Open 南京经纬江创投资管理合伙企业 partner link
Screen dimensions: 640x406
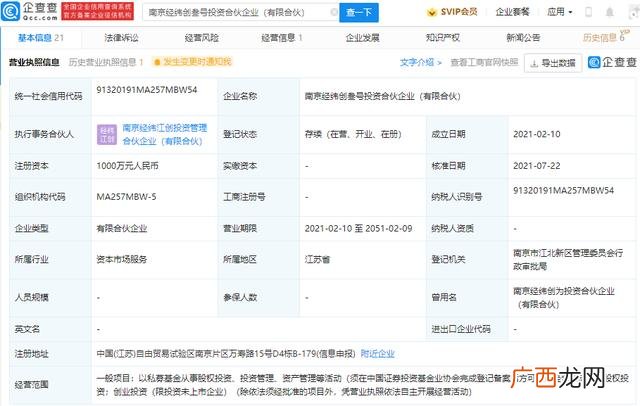(165, 135)
